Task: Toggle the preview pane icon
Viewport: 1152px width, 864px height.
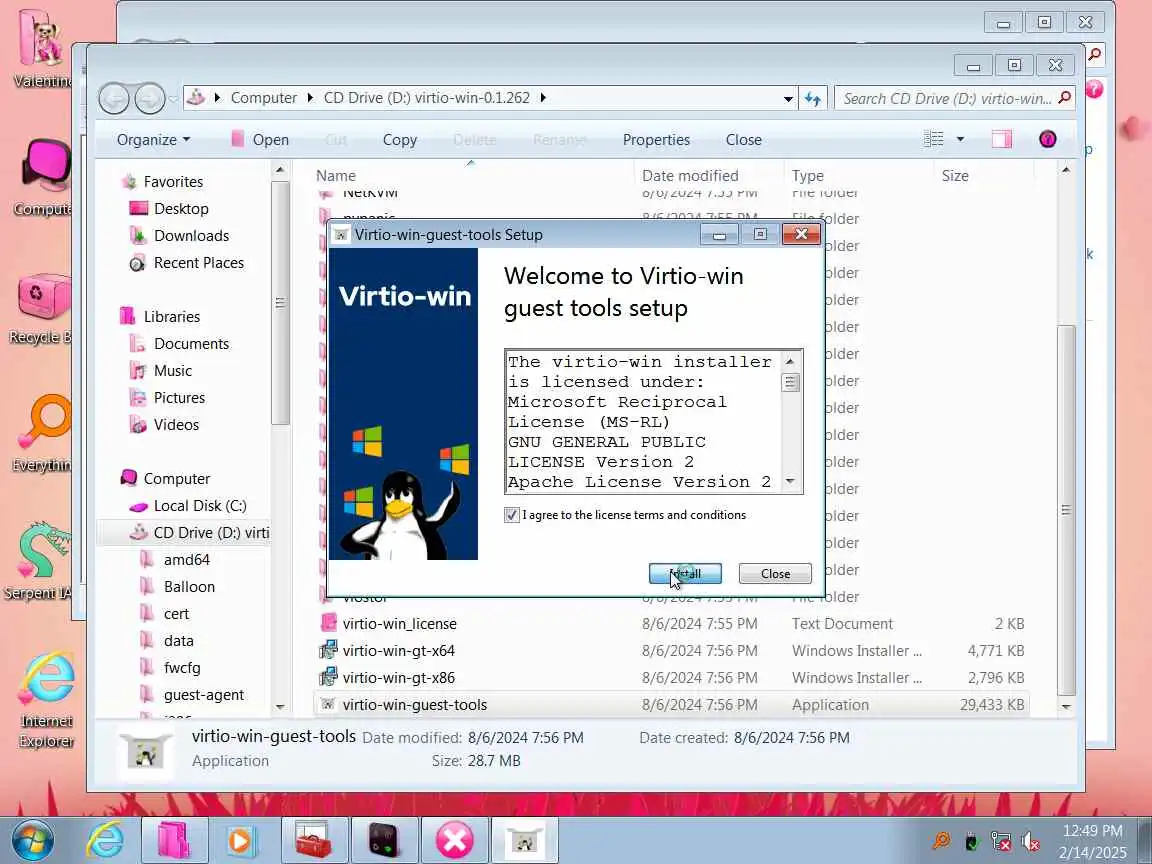Action: click(x=1002, y=139)
